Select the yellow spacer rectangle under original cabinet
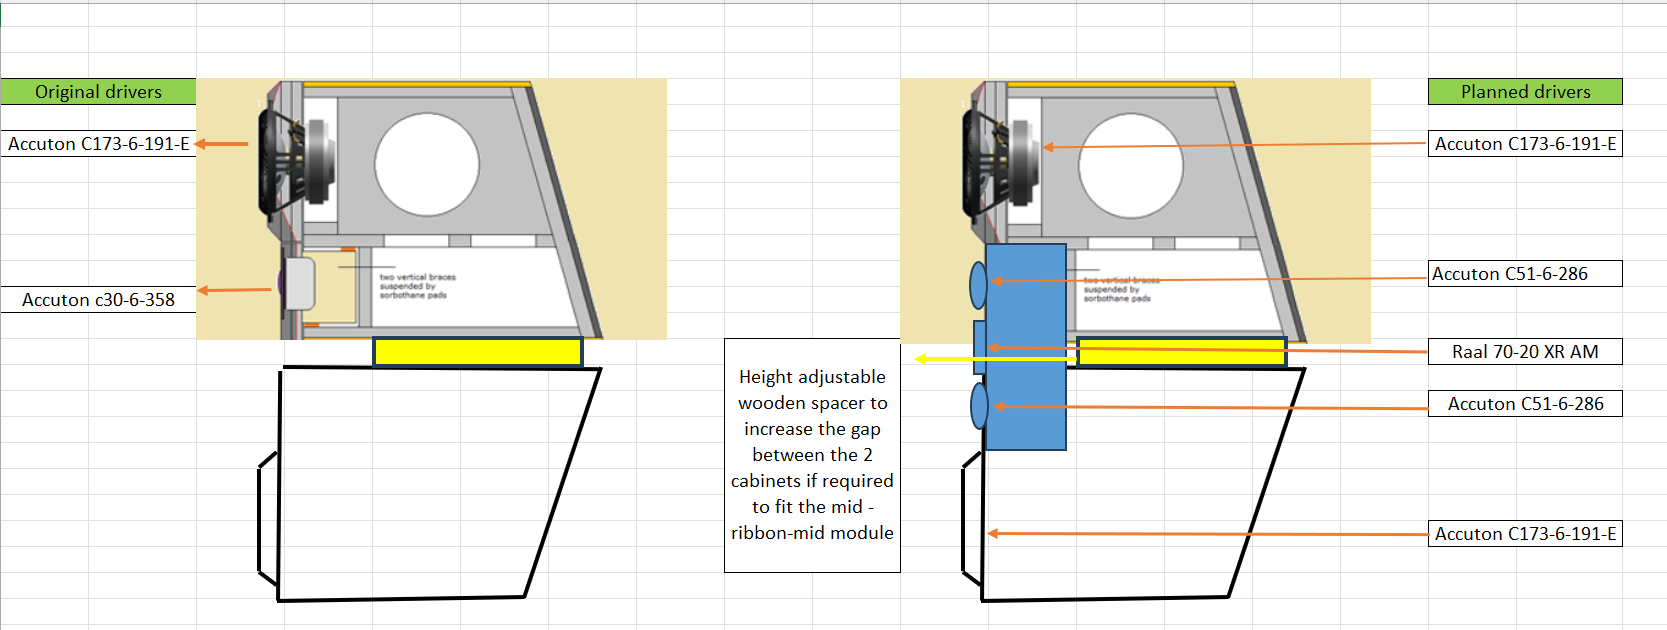This screenshot has width=1667, height=630. pyautogui.click(x=478, y=352)
